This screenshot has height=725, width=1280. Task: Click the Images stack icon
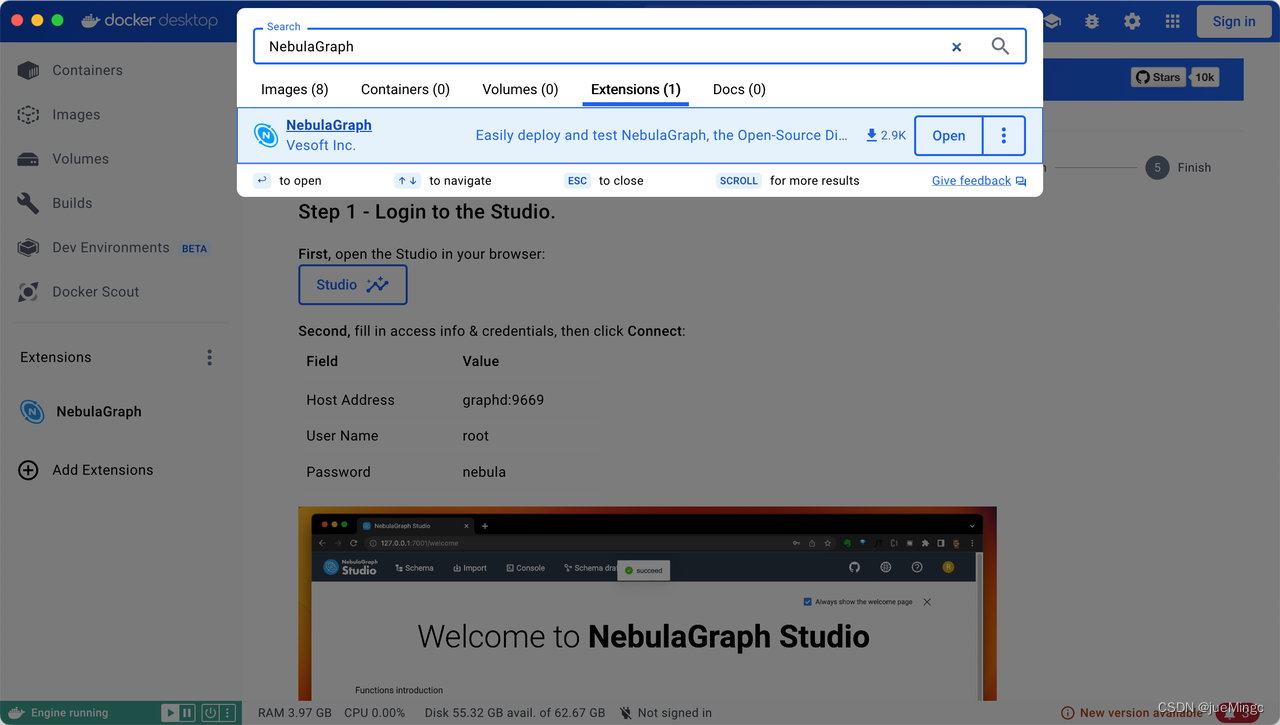[x=28, y=114]
